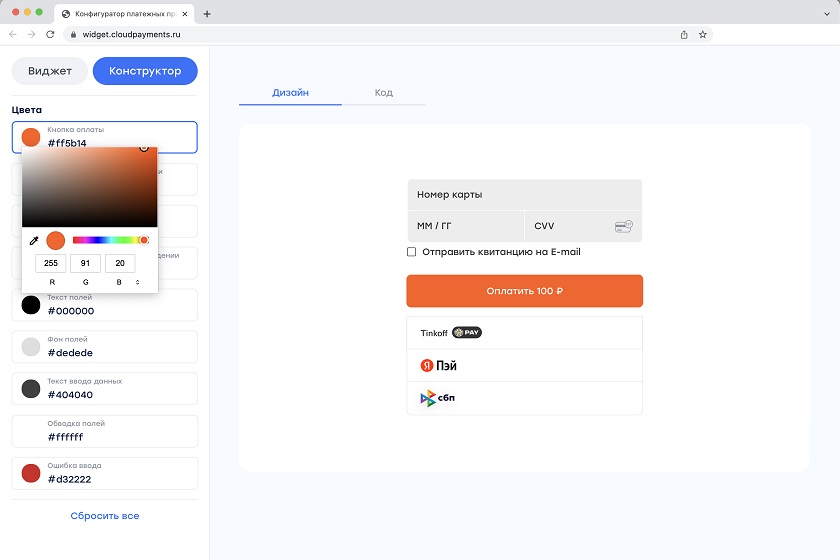The width and height of the screenshot is (840, 560).
Task: Click the Сбросить все link
Action: pos(105,516)
